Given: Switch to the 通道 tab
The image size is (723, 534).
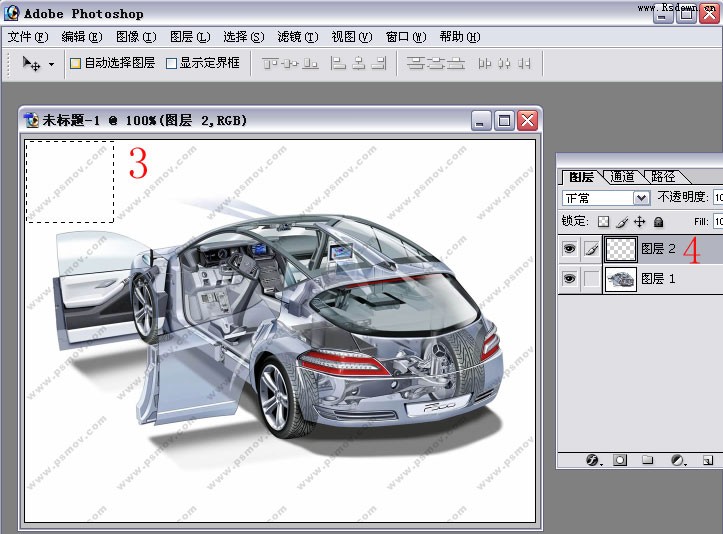Looking at the screenshot, I should [623, 176].
